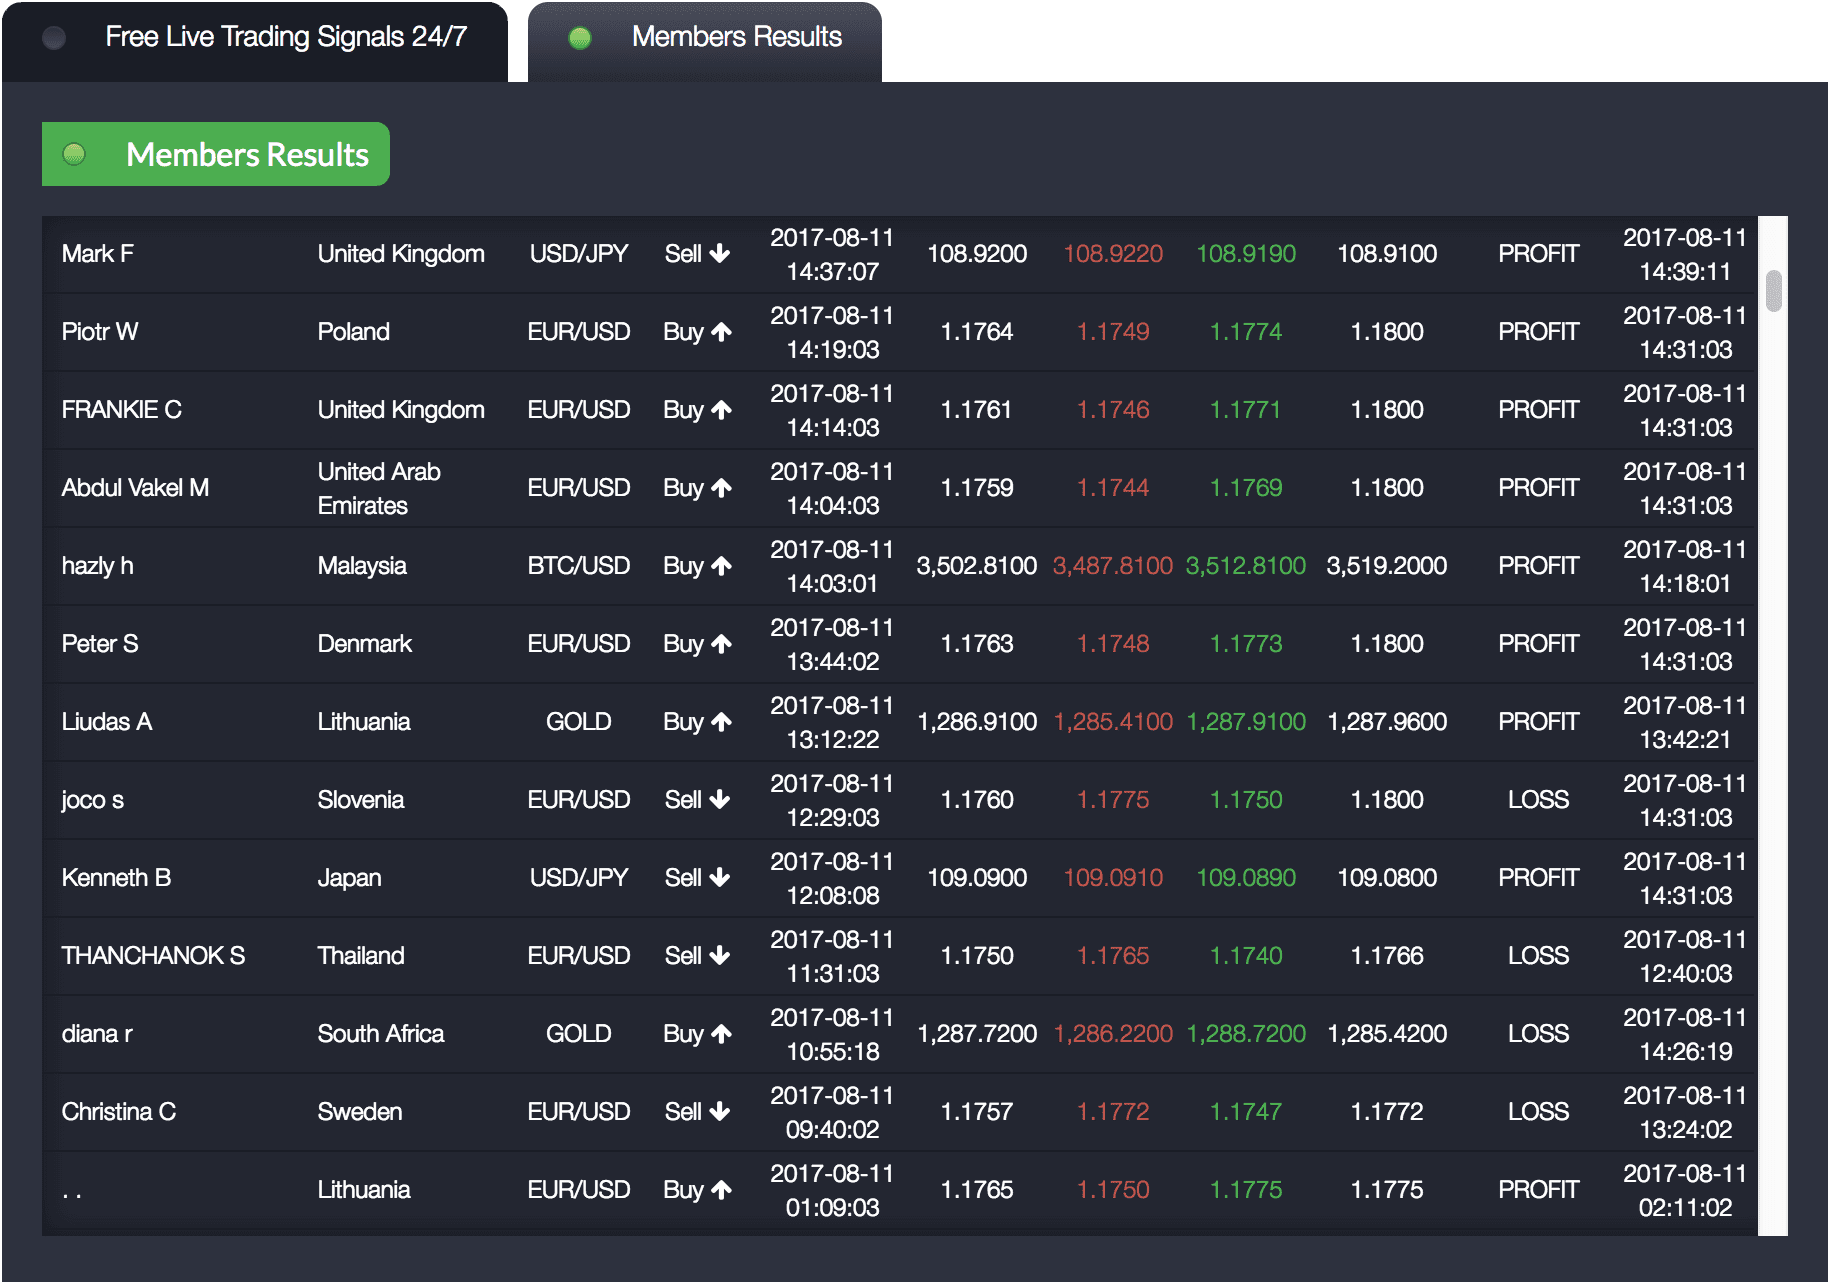
Task: Click LOSS result in joco s row
Action: 1539,800
